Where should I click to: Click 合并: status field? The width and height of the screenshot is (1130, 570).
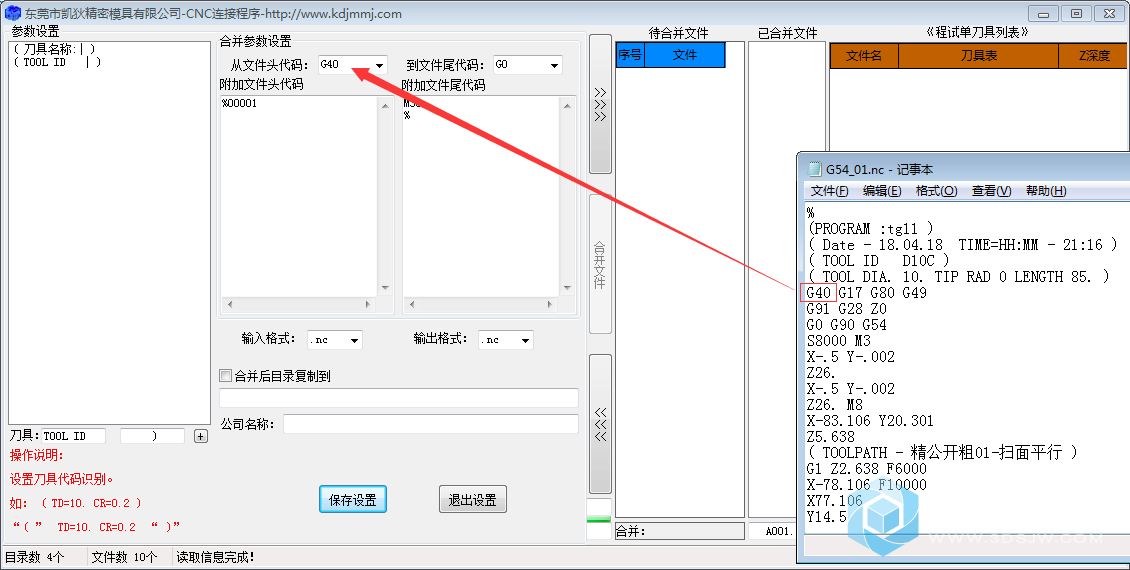[680, 531]
